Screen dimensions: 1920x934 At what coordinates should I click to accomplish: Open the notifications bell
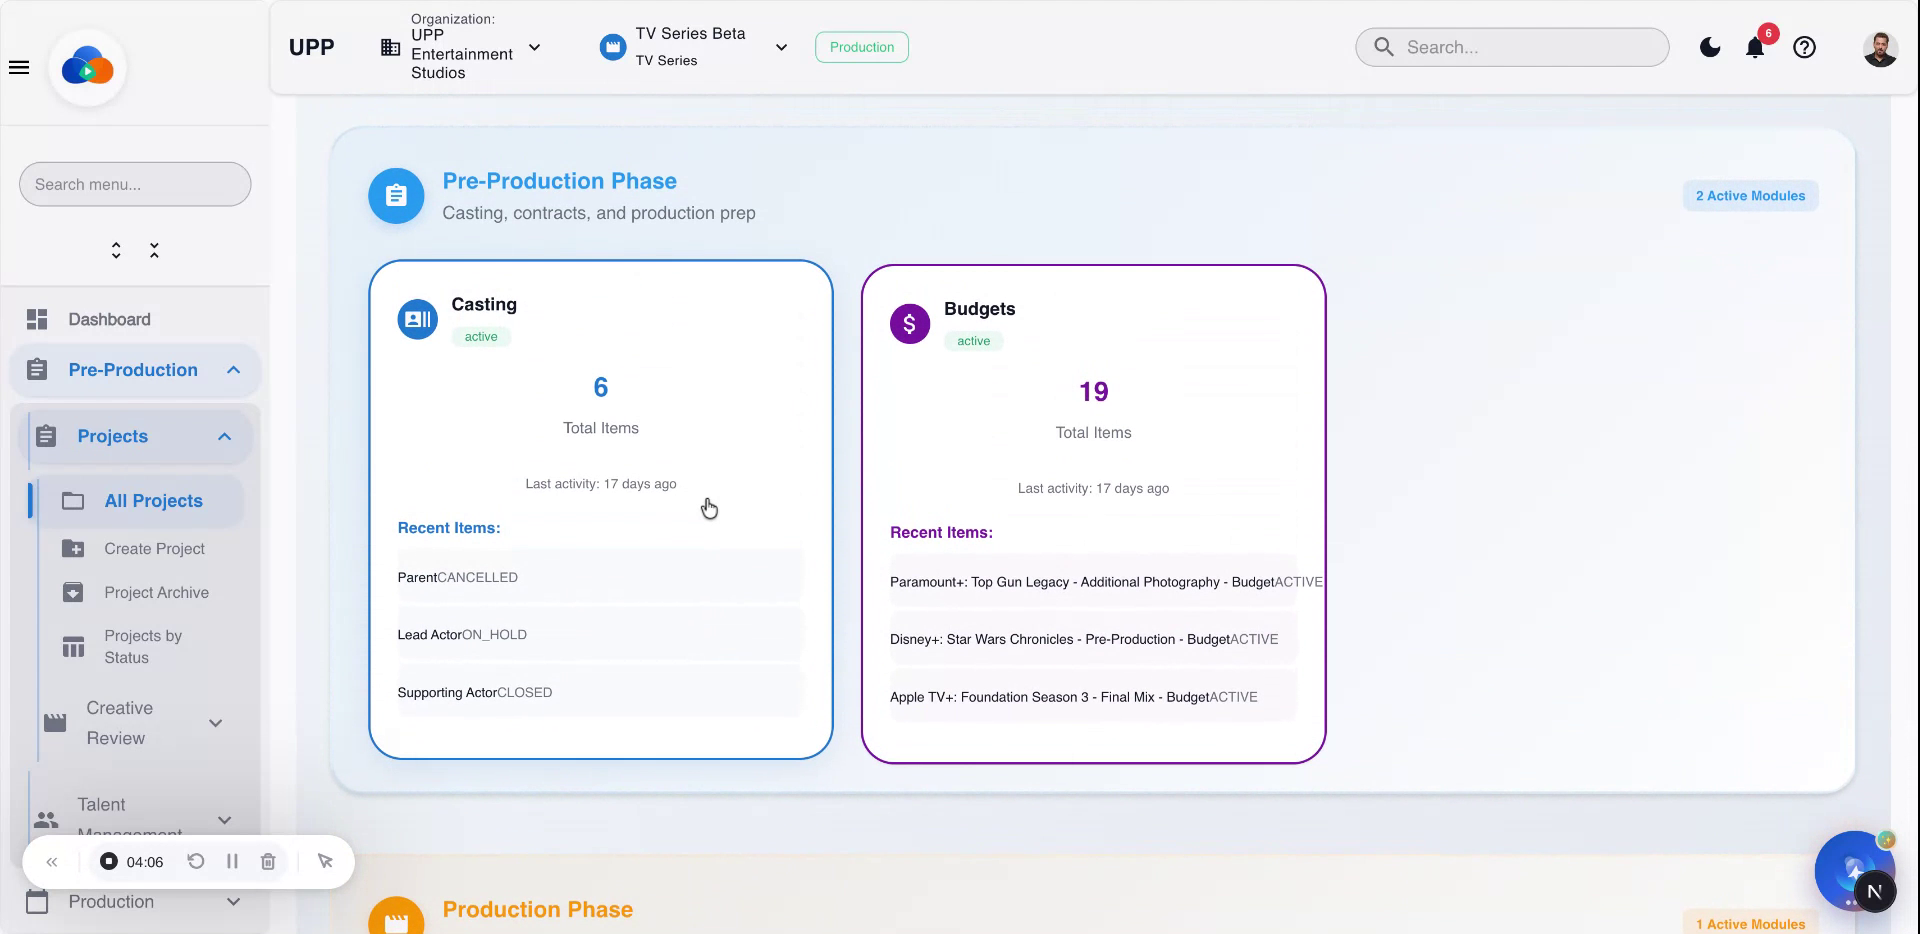pos(1753,47)
